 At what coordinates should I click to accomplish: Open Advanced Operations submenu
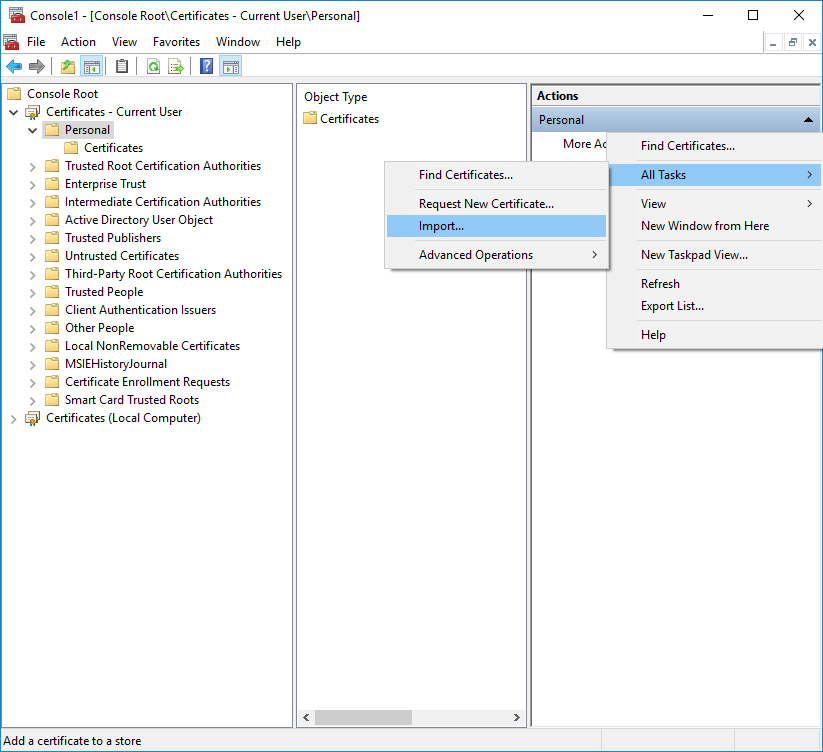(x=476, y=255)
